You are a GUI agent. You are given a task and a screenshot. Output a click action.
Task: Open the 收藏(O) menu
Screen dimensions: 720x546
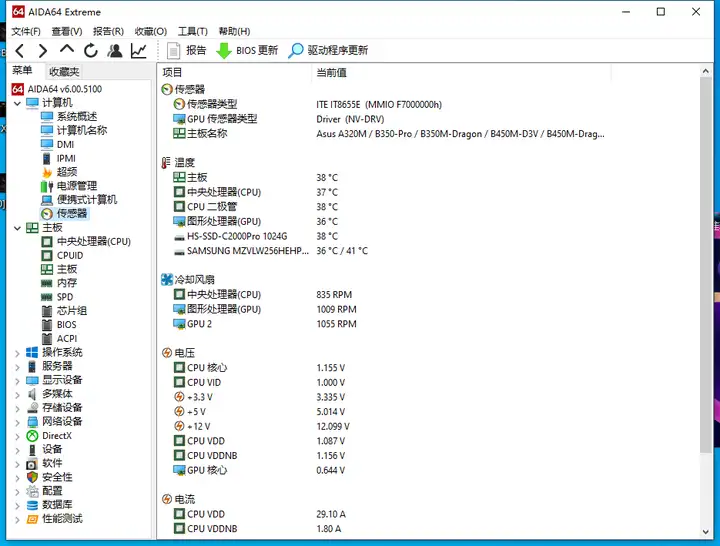click(151, 31)
